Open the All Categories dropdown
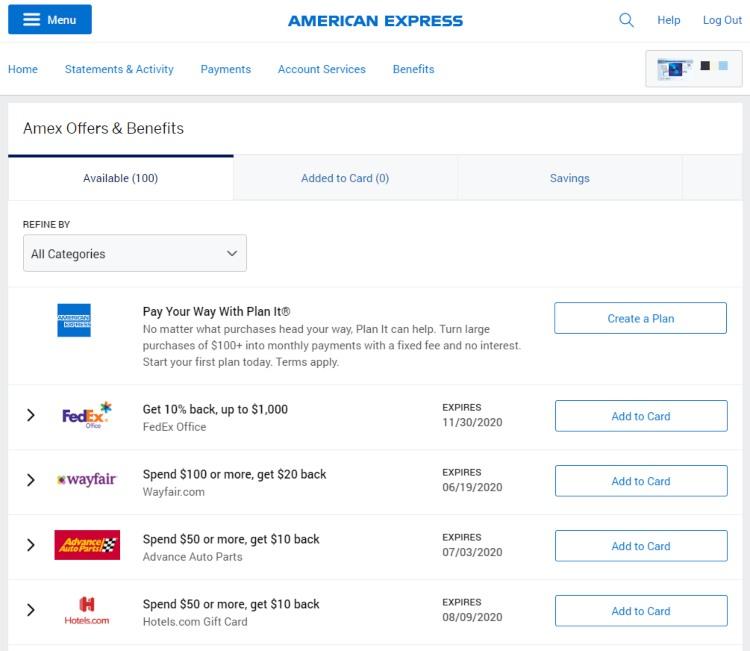 pyautogui.click(x=135, y=253)
